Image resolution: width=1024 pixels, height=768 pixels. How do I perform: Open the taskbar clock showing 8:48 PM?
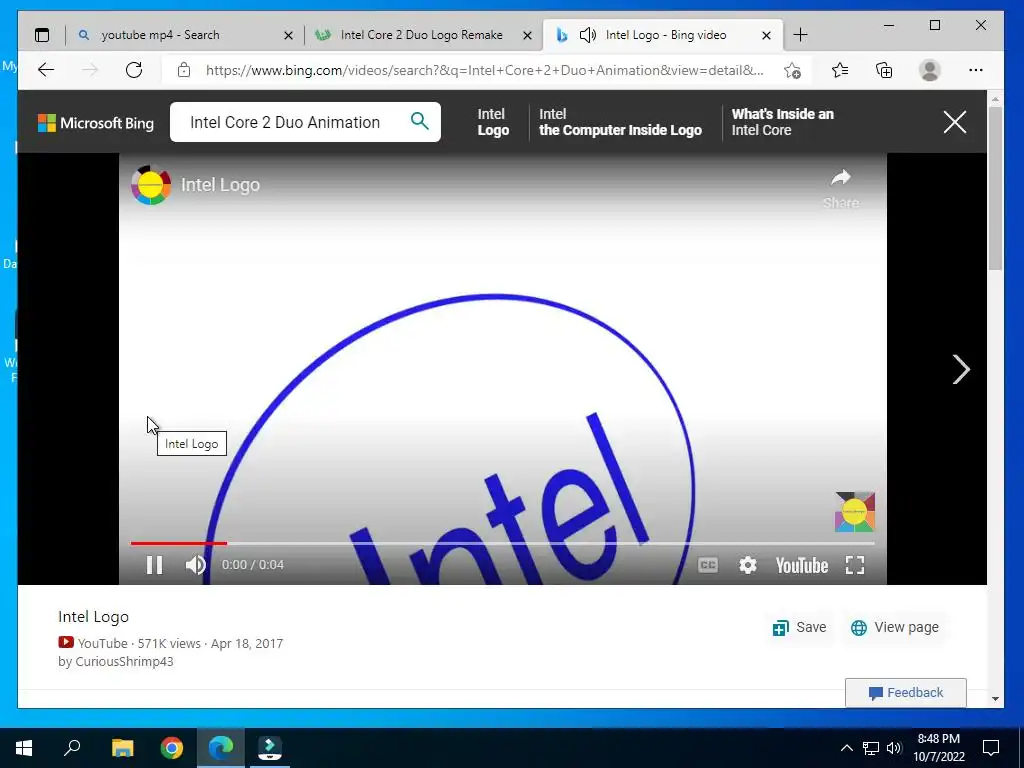[x=939, y=748]
